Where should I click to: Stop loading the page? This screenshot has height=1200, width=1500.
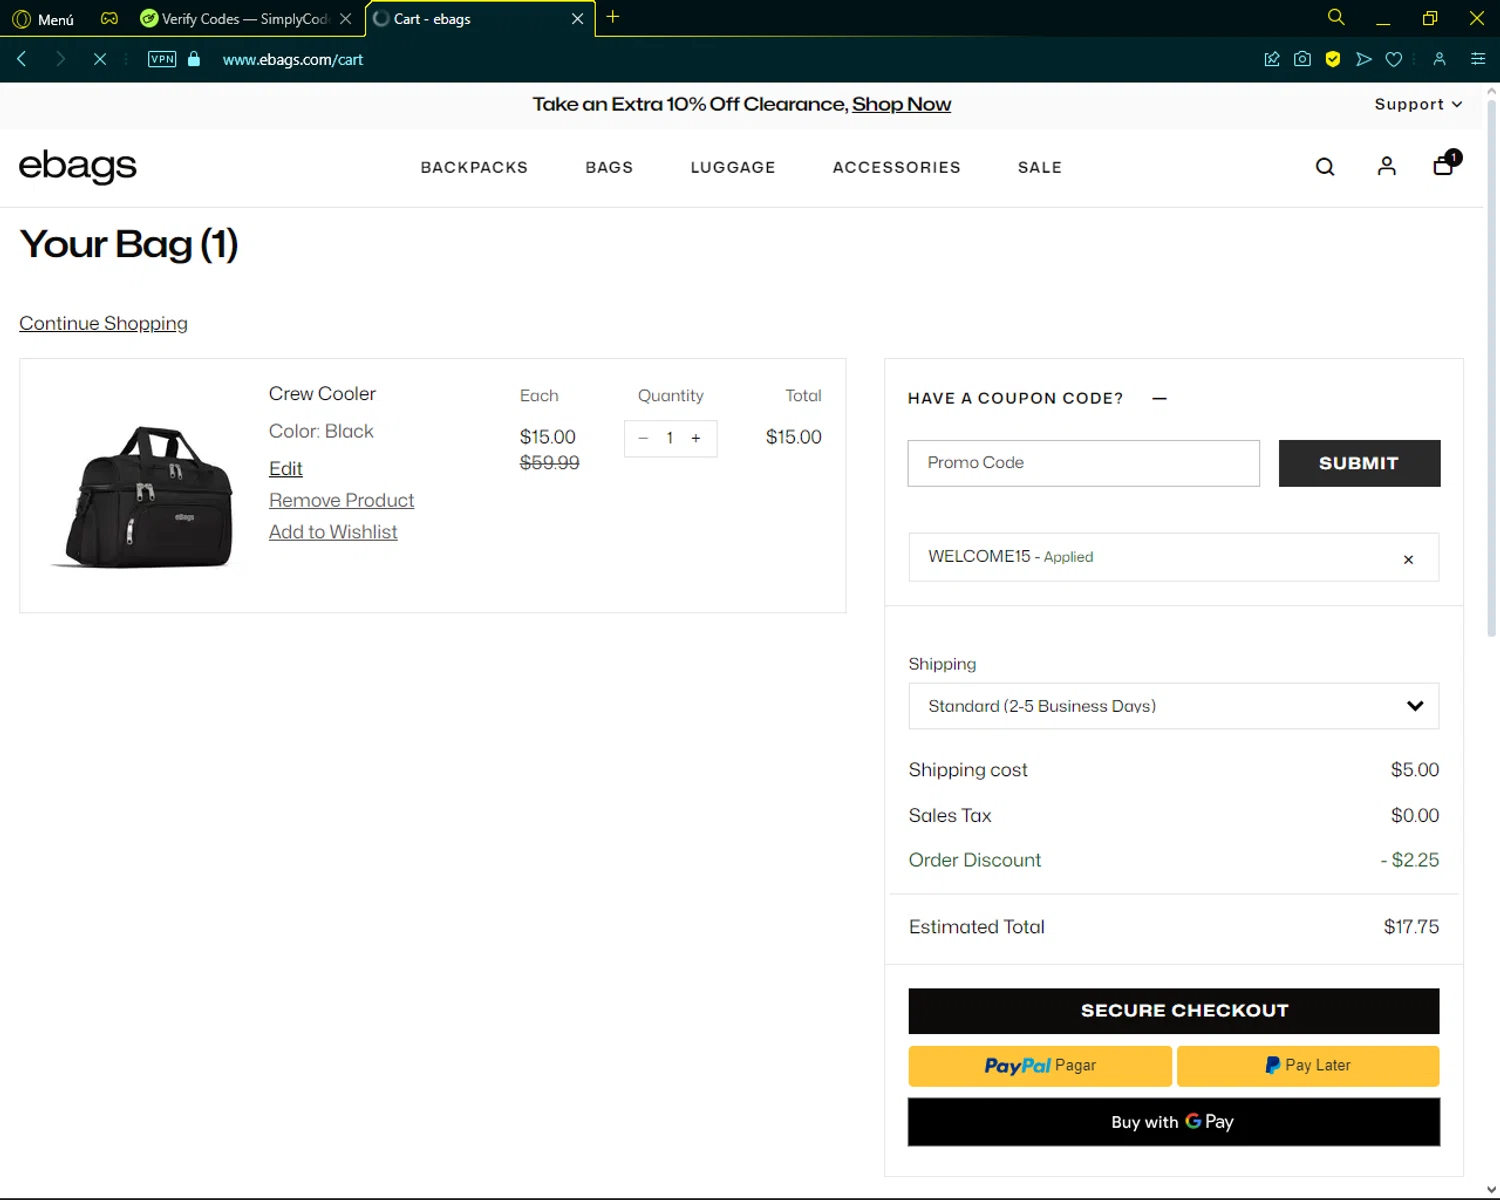[x=100, y=59]
